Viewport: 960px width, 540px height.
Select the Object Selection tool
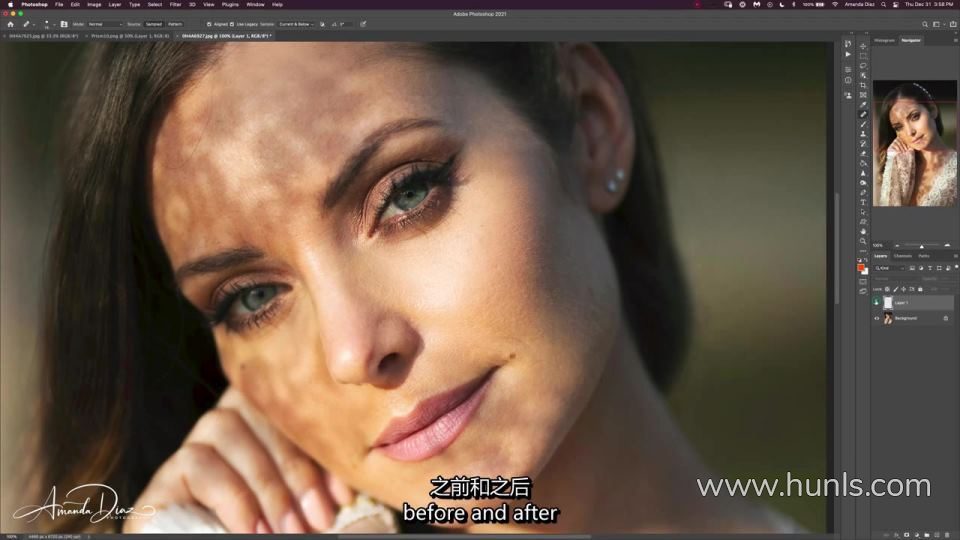click(x=863, y=75)
